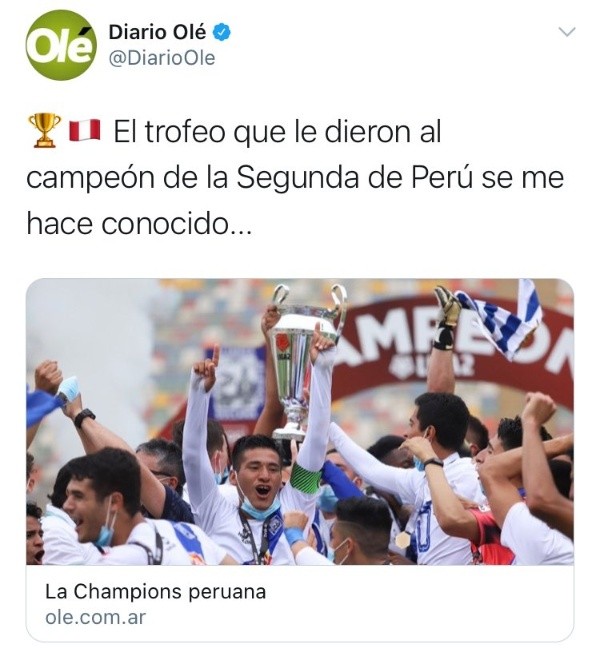Click the tweet text 'campeón de la Segunda'
The height and width of the screenshot is (652, 600).
pyautogui.click(x=193, y=178)
